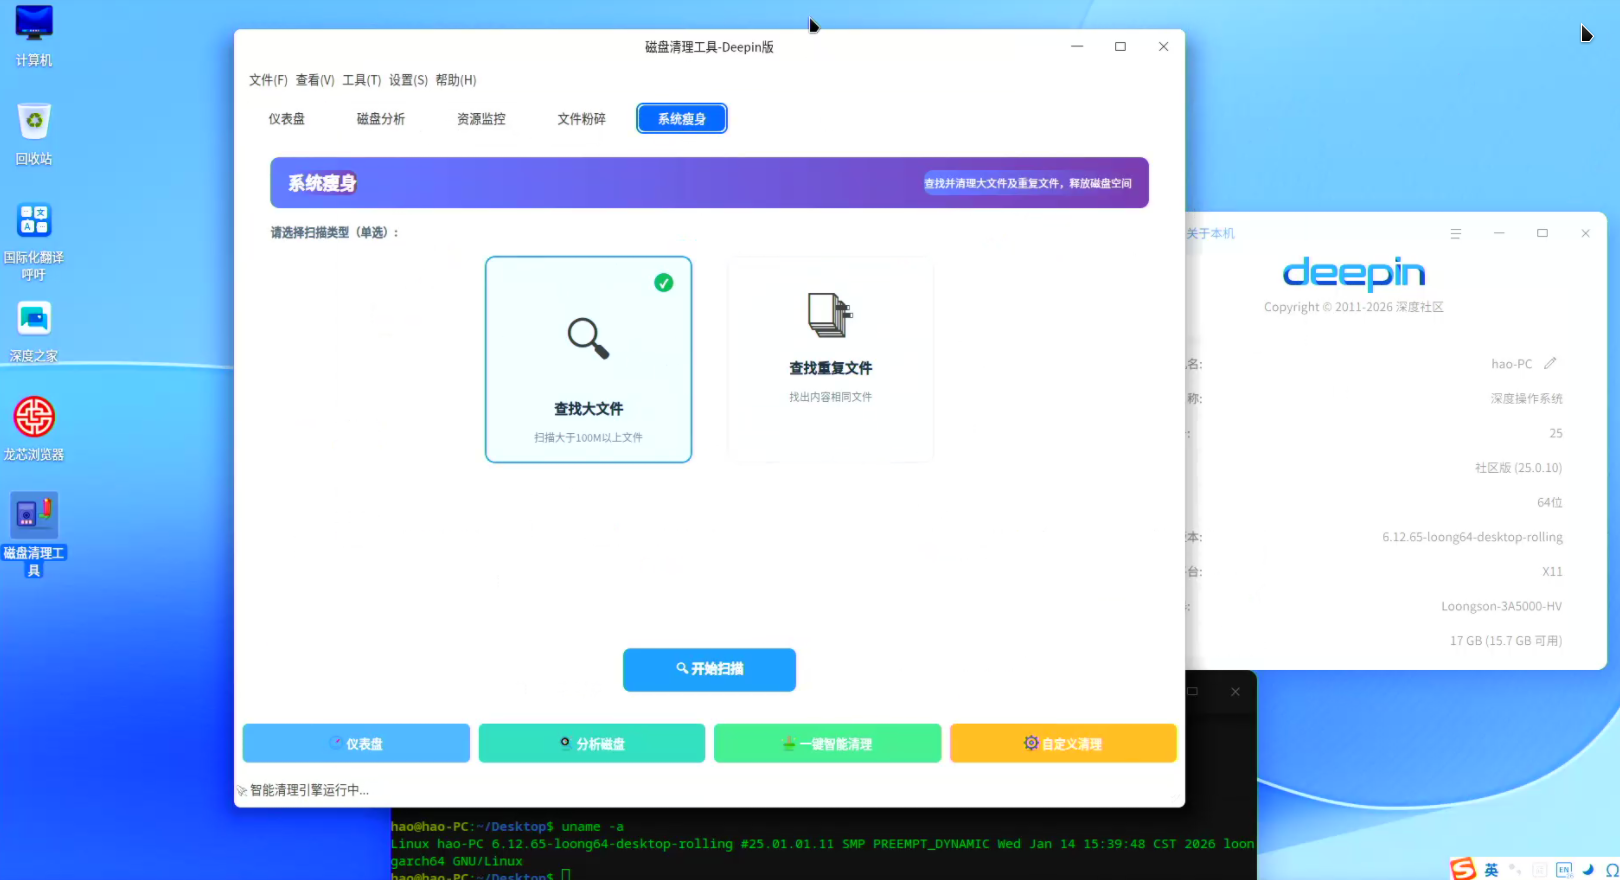Choose the 查找大文件 scan type

588,359
